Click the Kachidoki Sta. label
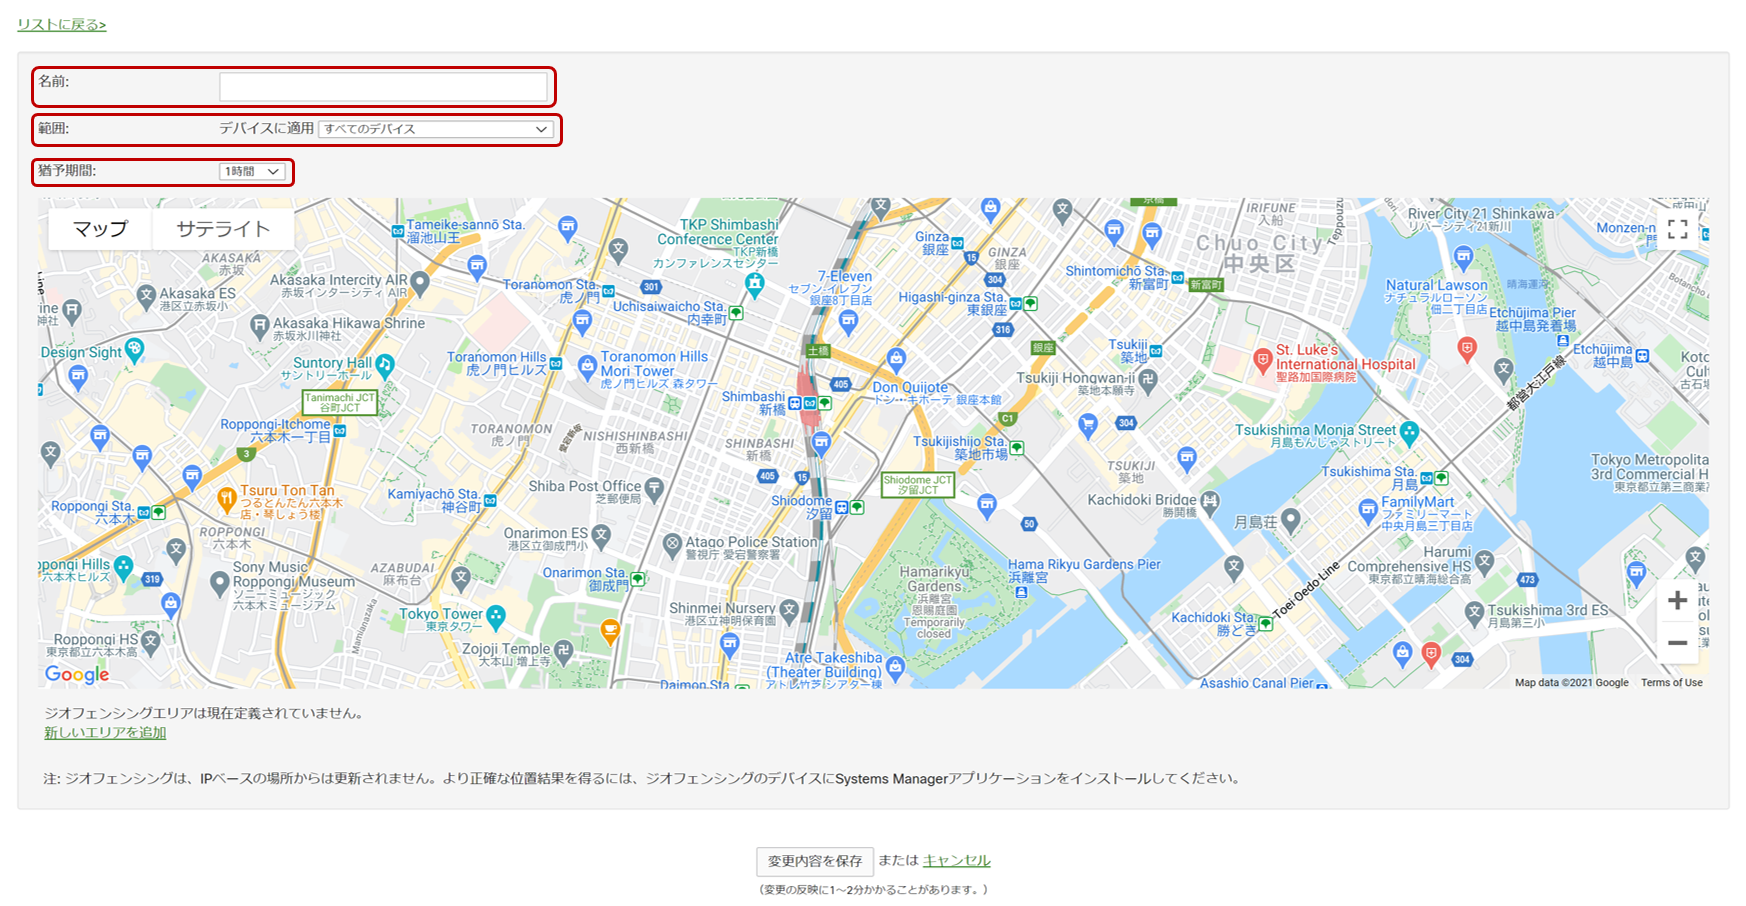Screen dimensions: 1746x906 click(x=1214, y=624)
